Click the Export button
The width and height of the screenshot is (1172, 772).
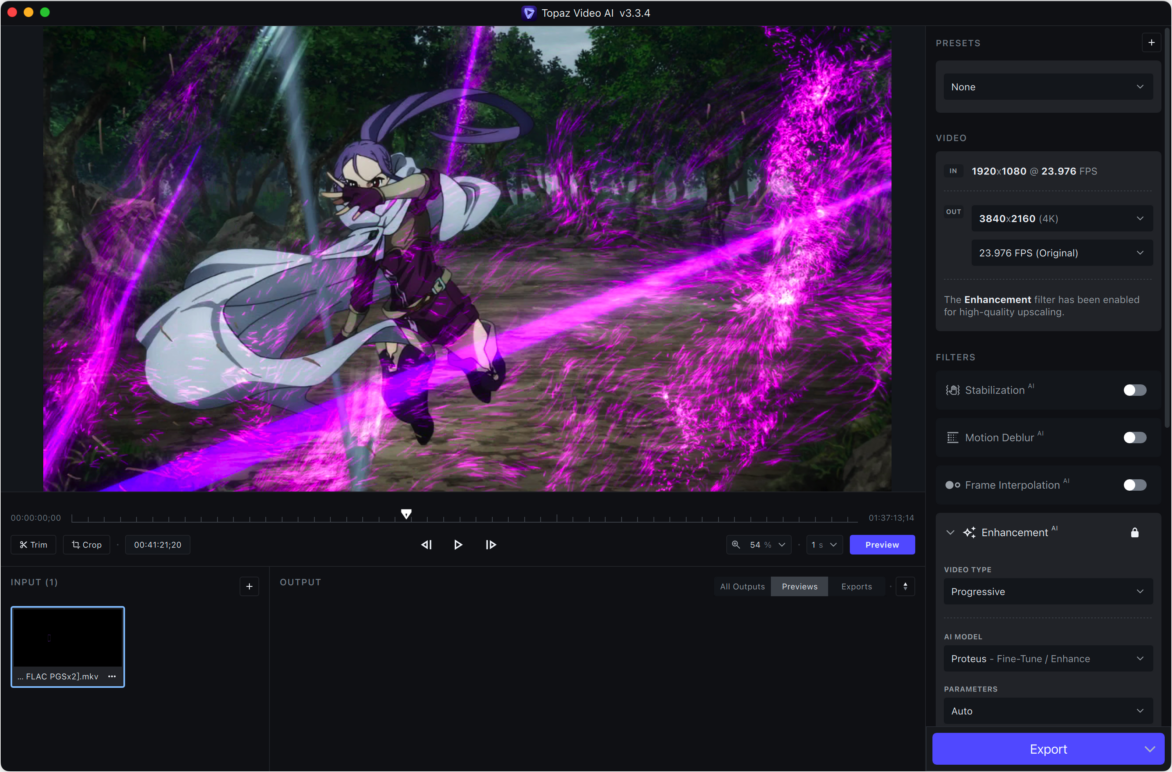coord(1048,749)
